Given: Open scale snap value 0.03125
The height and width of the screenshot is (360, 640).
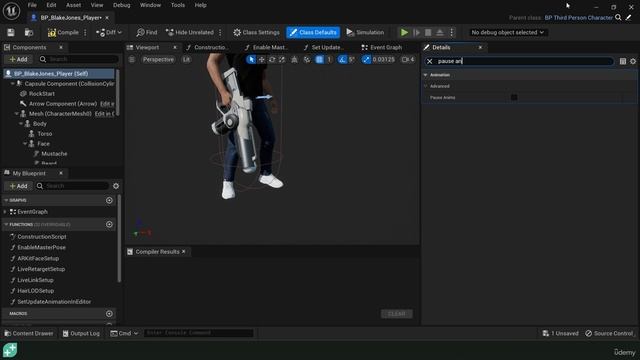Looking at the screenshot, I should [x=383, y=60].
